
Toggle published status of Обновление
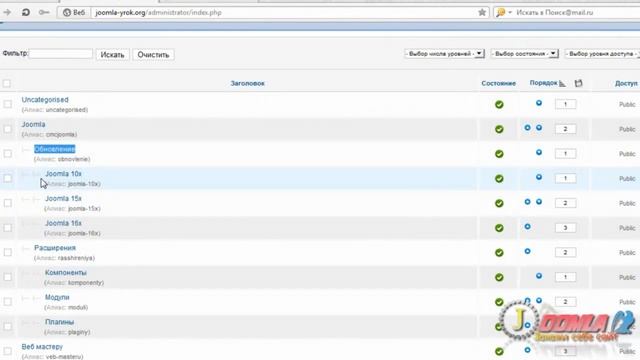click(499, 154)
